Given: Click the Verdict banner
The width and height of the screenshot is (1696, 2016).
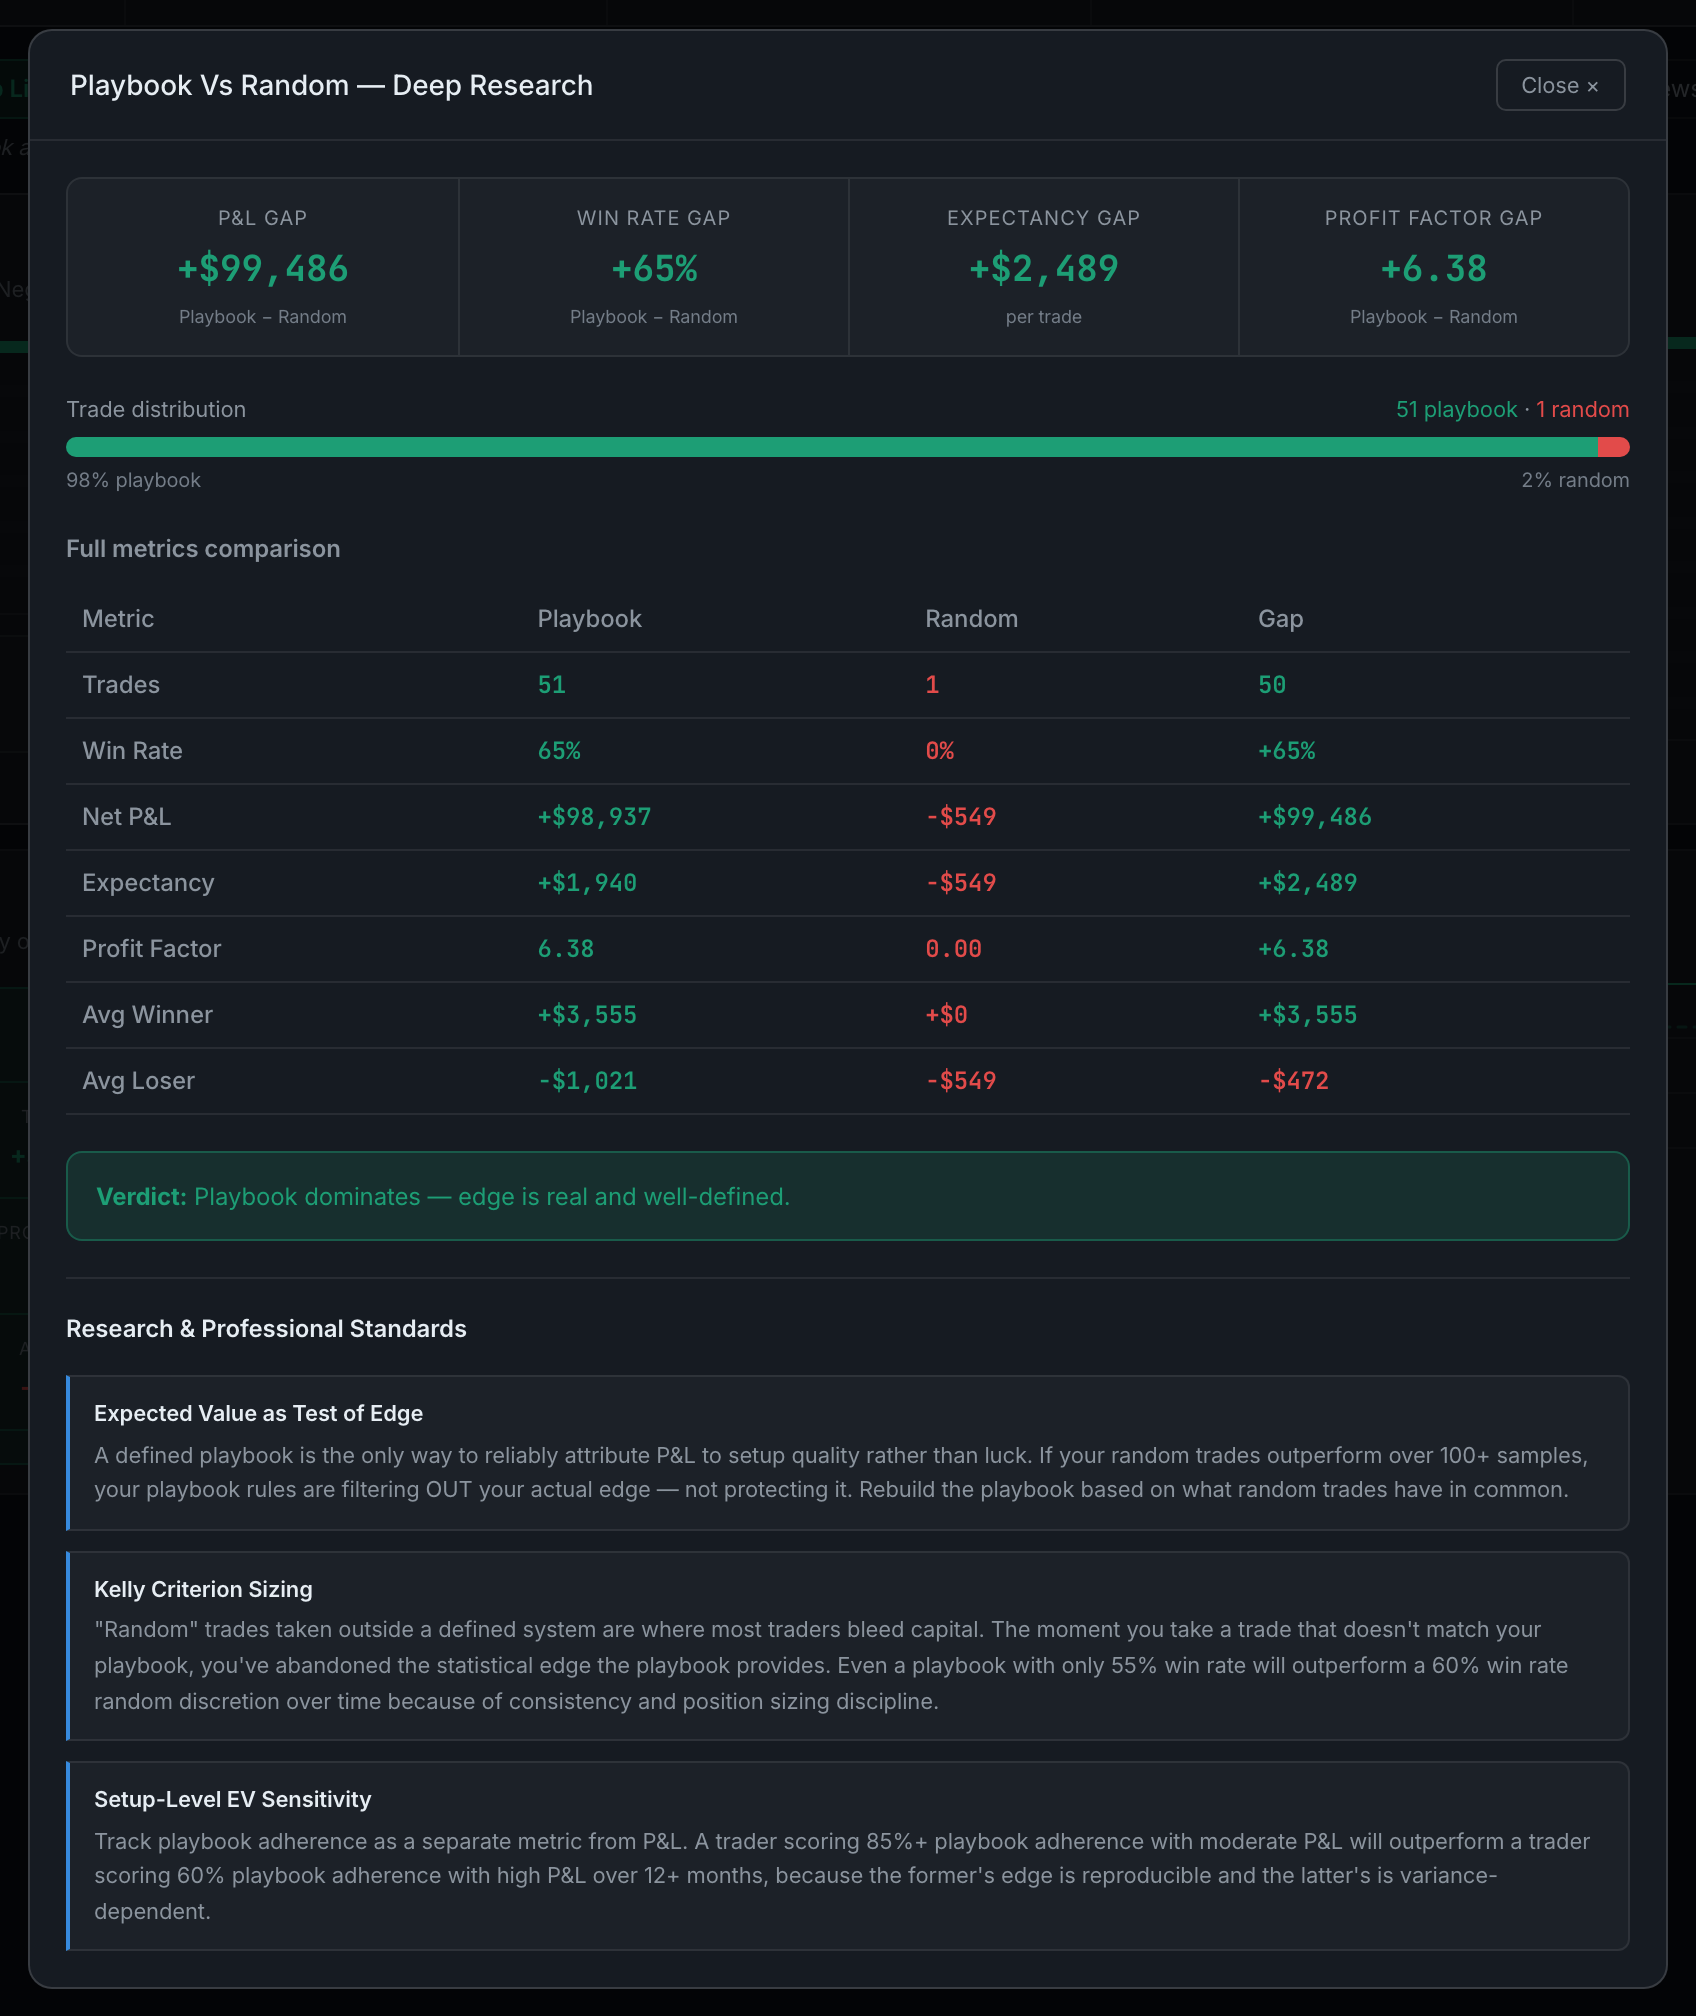Looking at the screenshot, I should (x=848, y=1196).
